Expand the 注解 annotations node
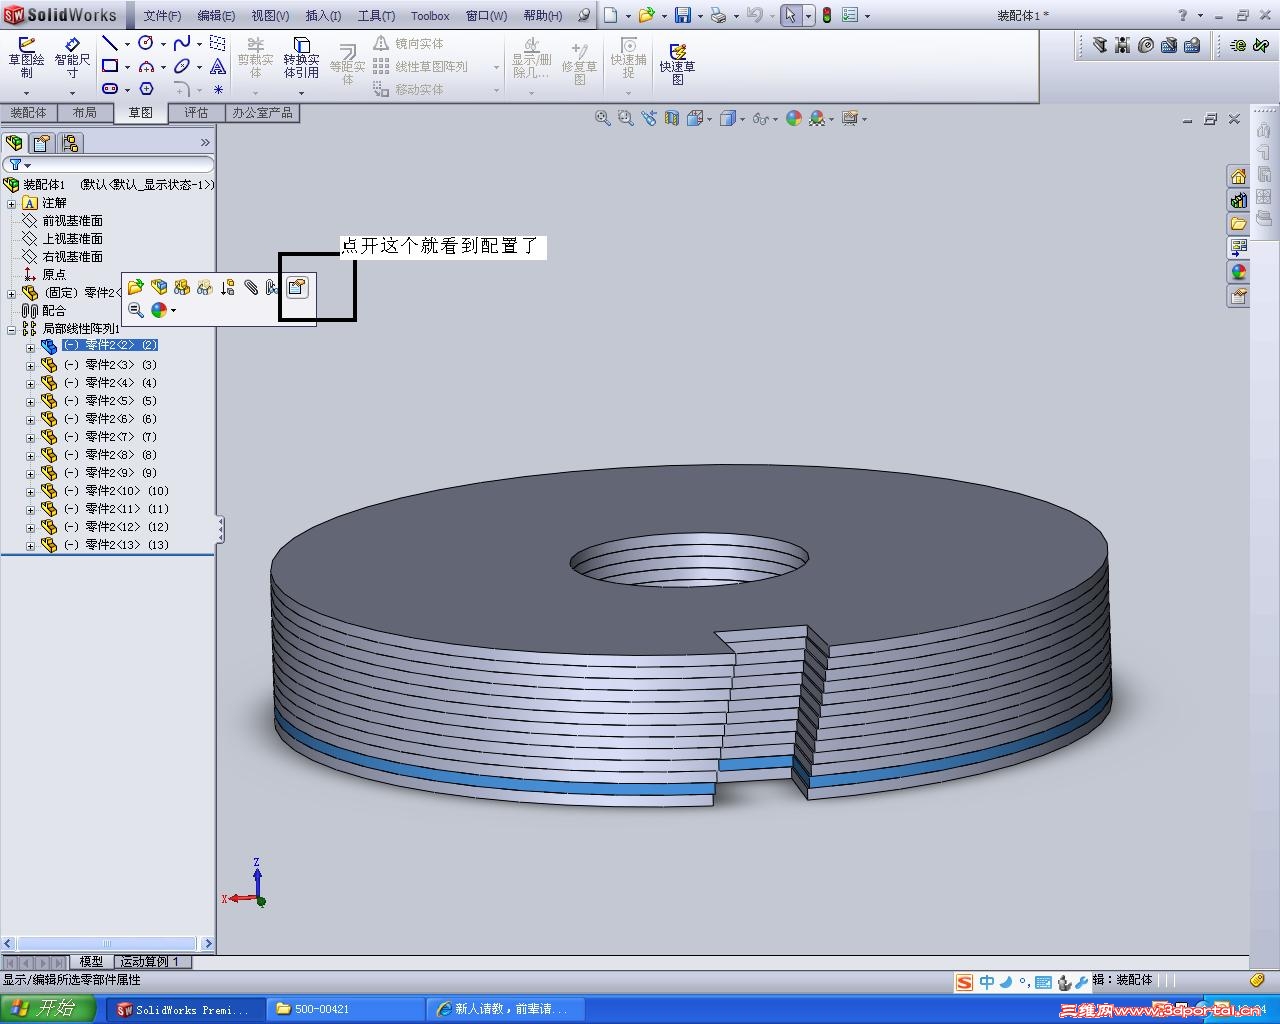Viewport: 1280px width, 1024px height. click(12, 203)
